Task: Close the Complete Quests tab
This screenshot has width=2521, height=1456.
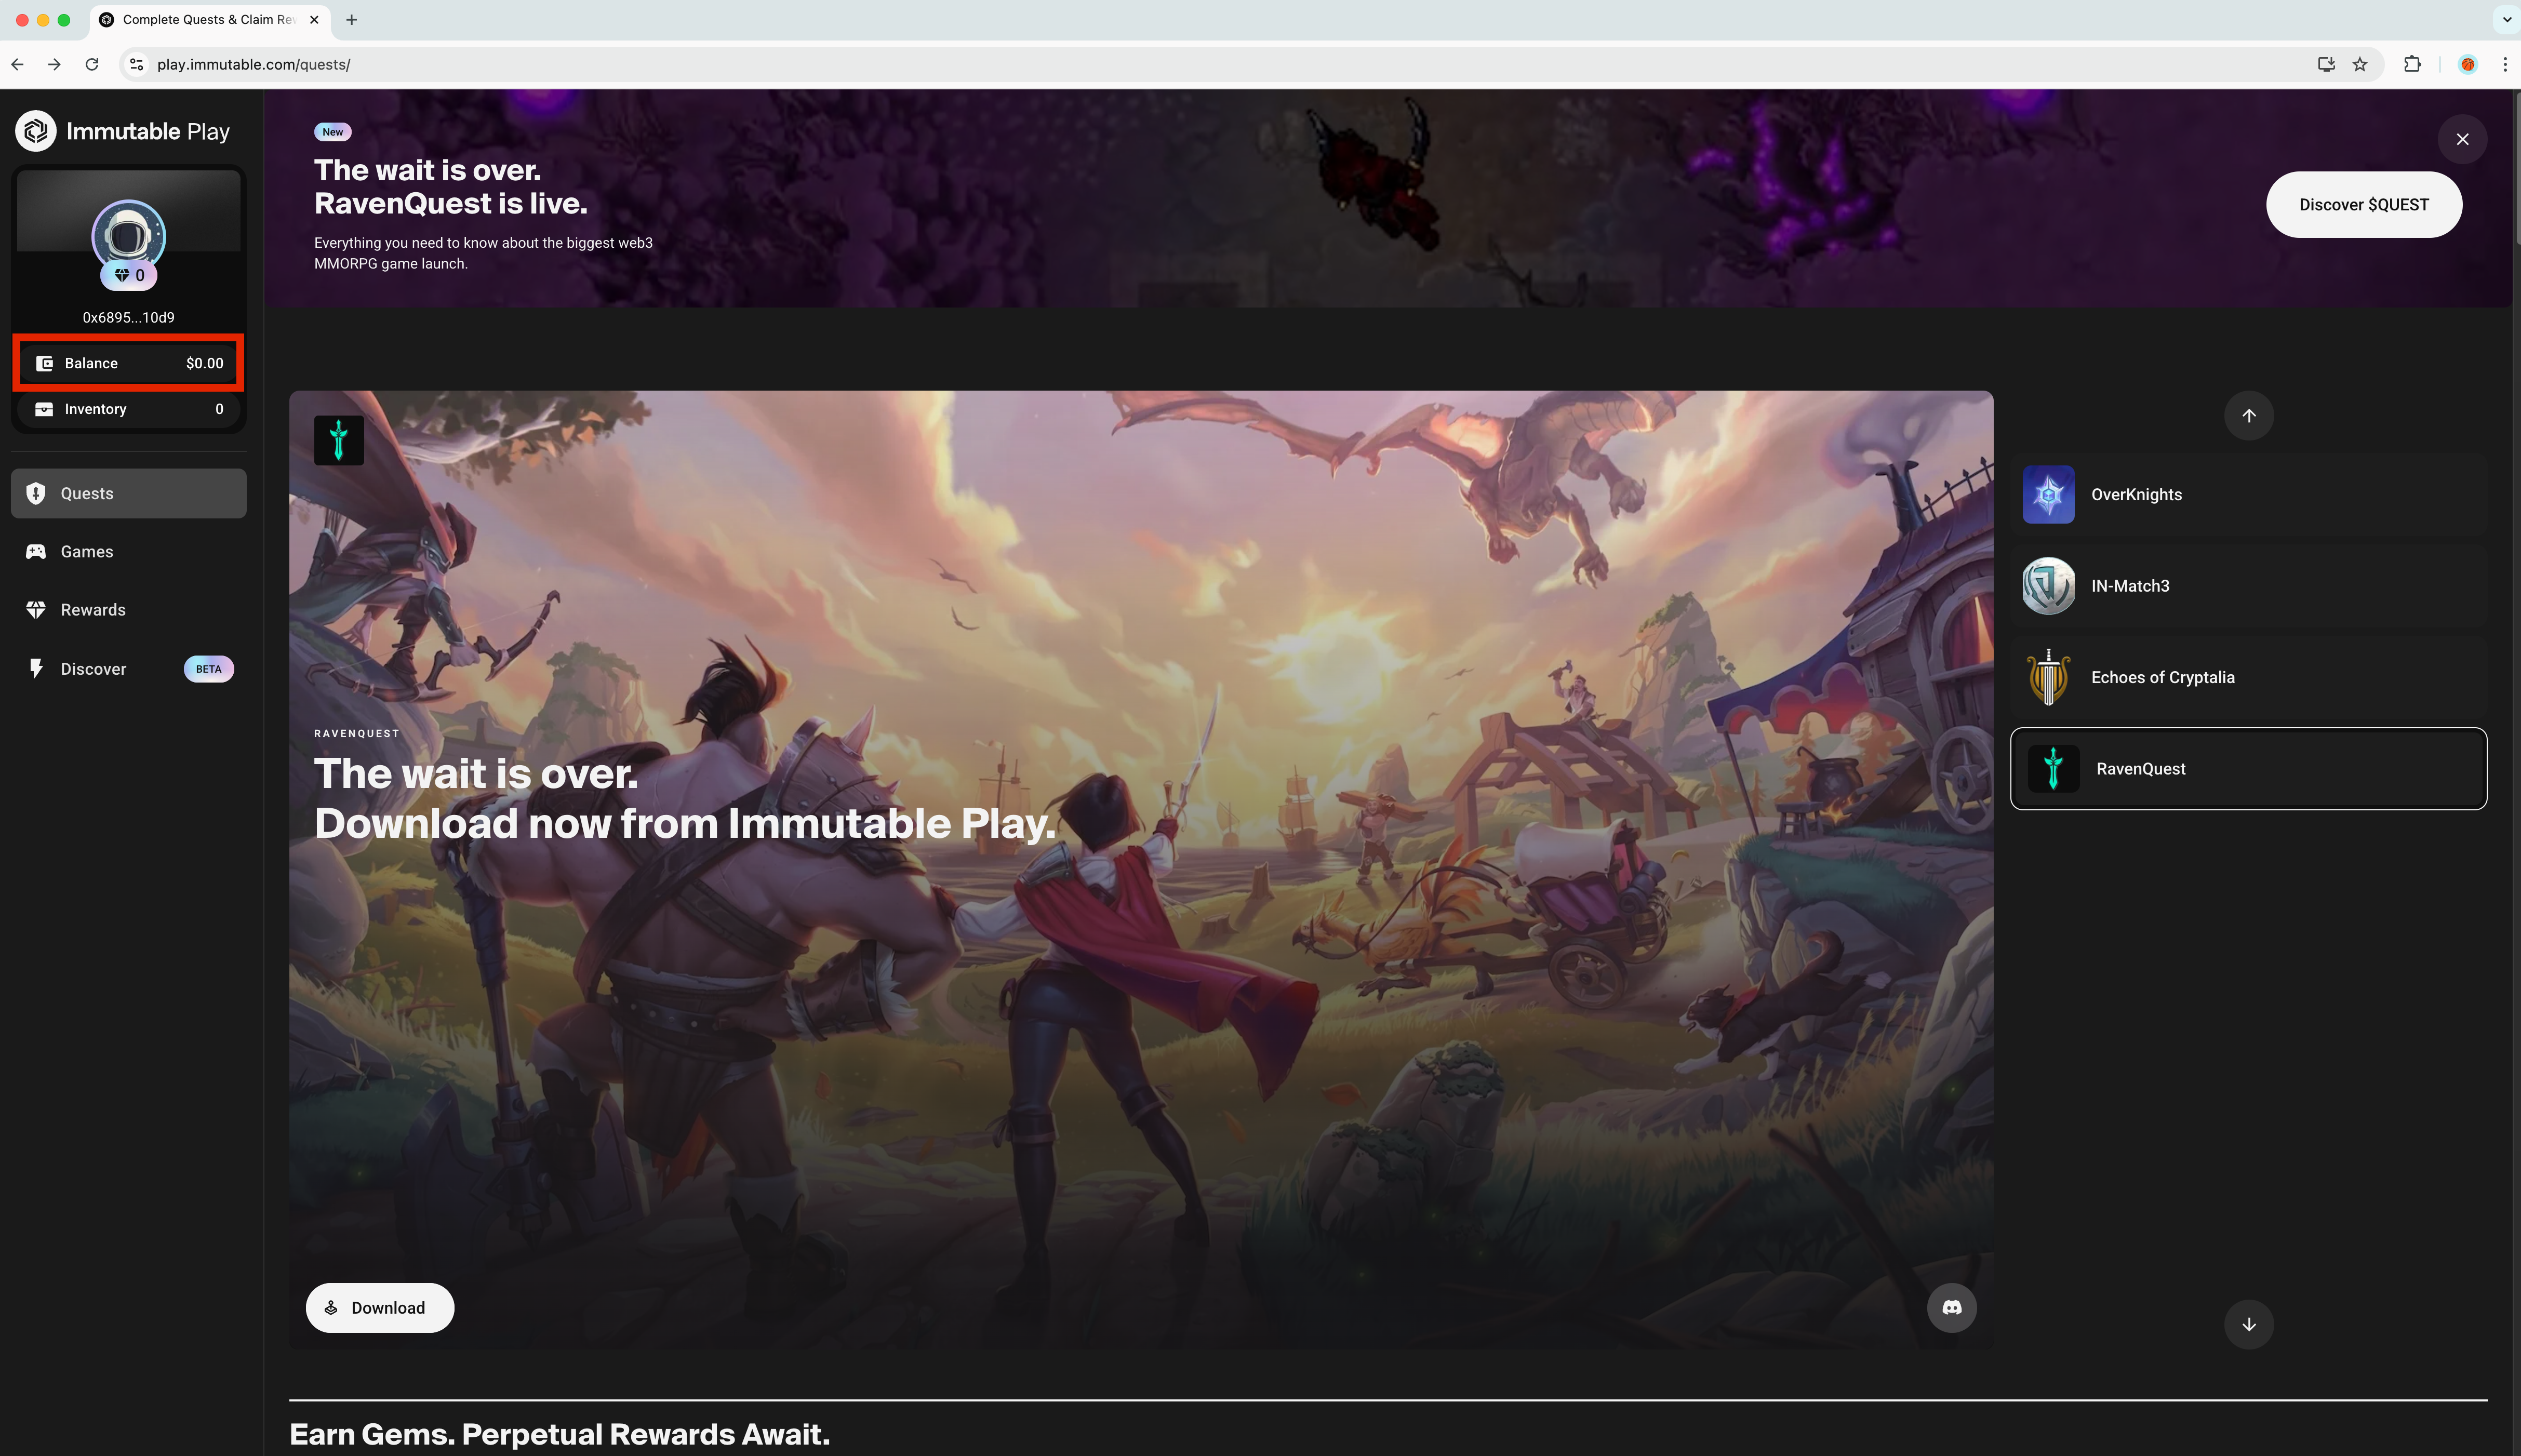Action: pyautogui.click(x=314, y=20)
